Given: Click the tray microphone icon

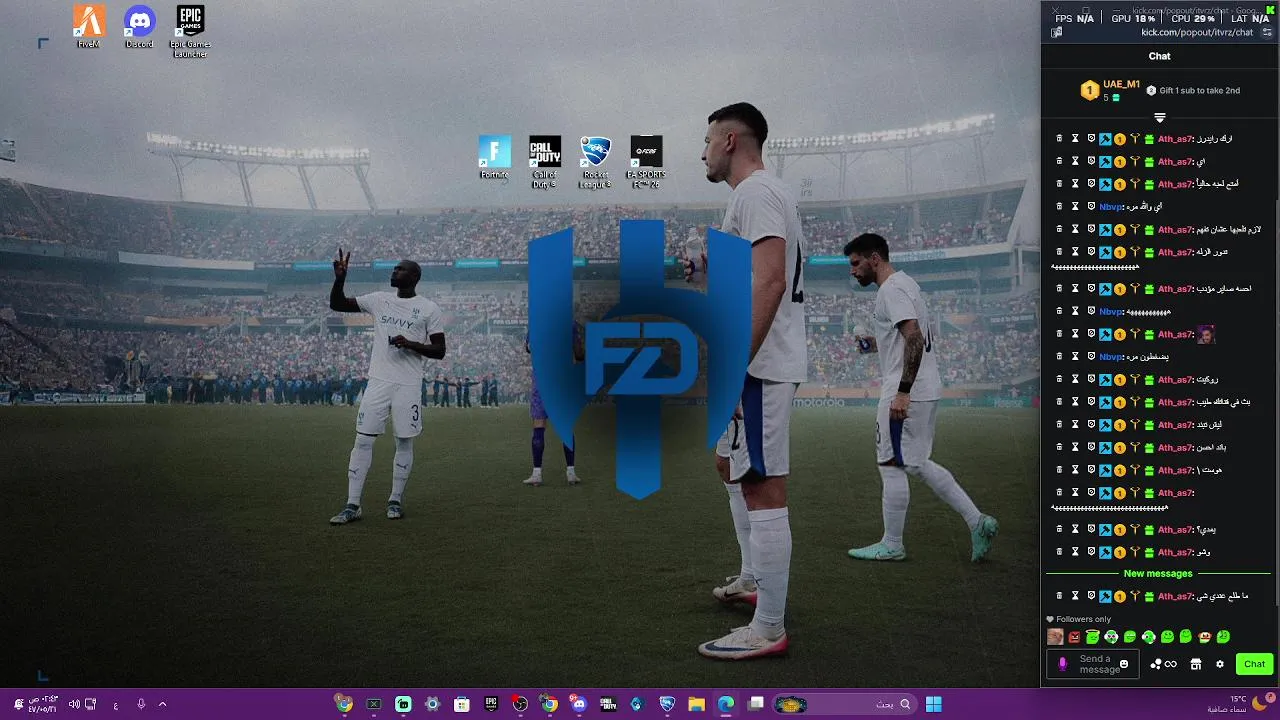Looking at the screenshot, I should tap(141, 704).
